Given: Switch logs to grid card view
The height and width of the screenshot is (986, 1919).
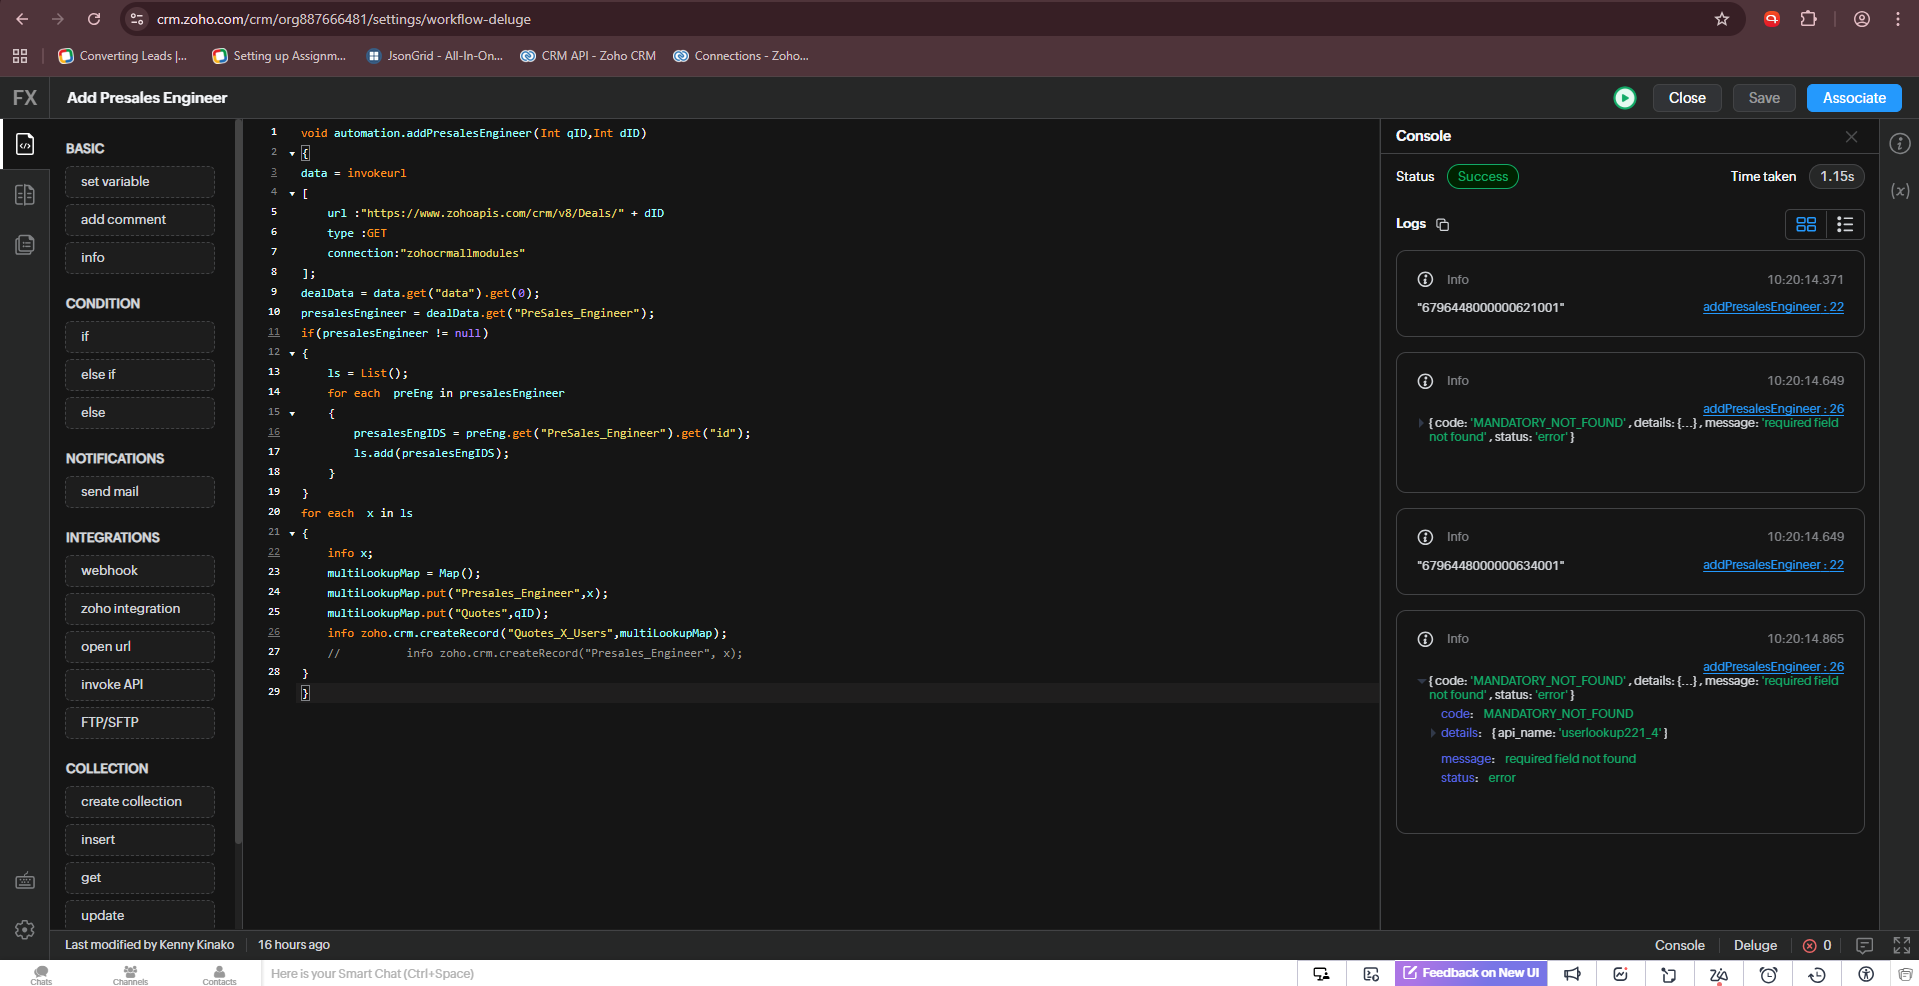Looking at the screenshot, I should (x=1806, y=224).
